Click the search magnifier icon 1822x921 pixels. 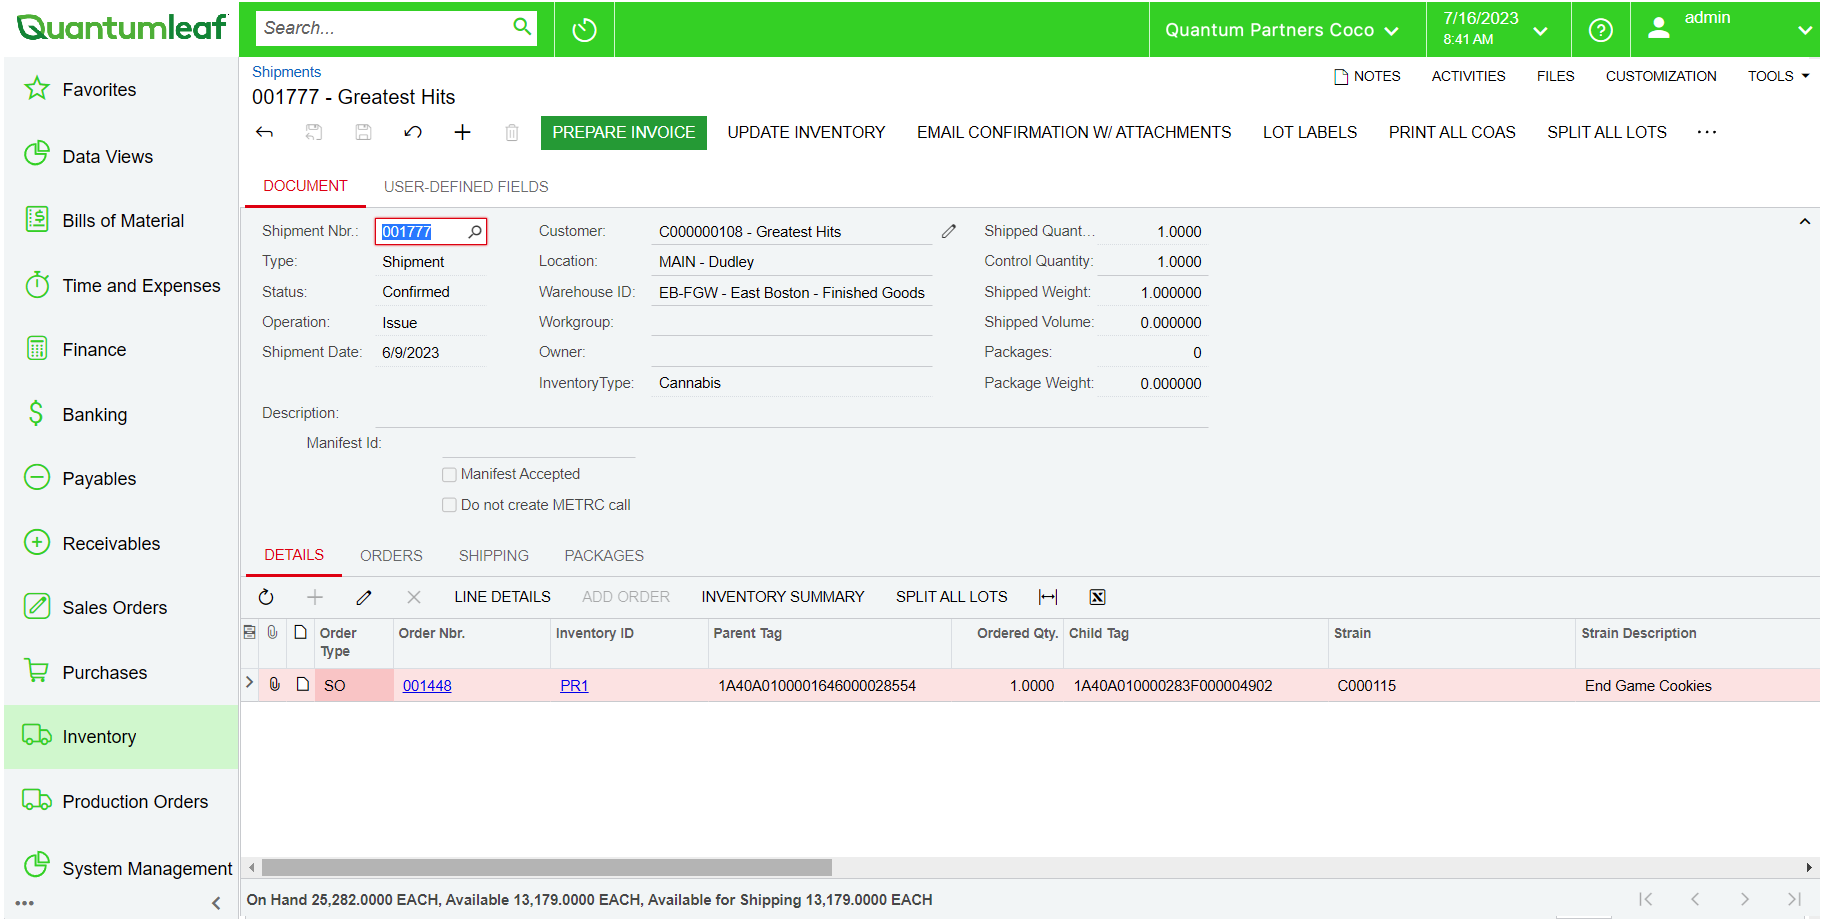coord(522,27)
